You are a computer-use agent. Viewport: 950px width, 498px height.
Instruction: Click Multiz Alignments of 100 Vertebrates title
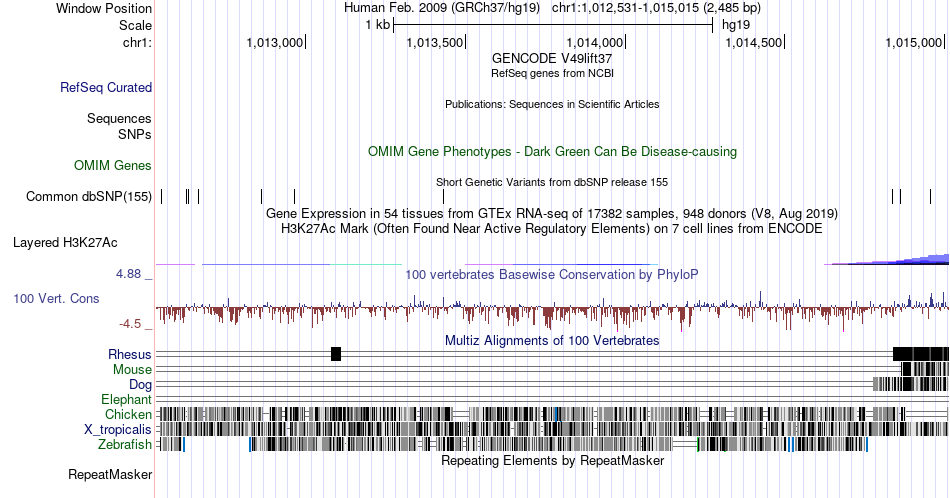click(x=552, y=340)
